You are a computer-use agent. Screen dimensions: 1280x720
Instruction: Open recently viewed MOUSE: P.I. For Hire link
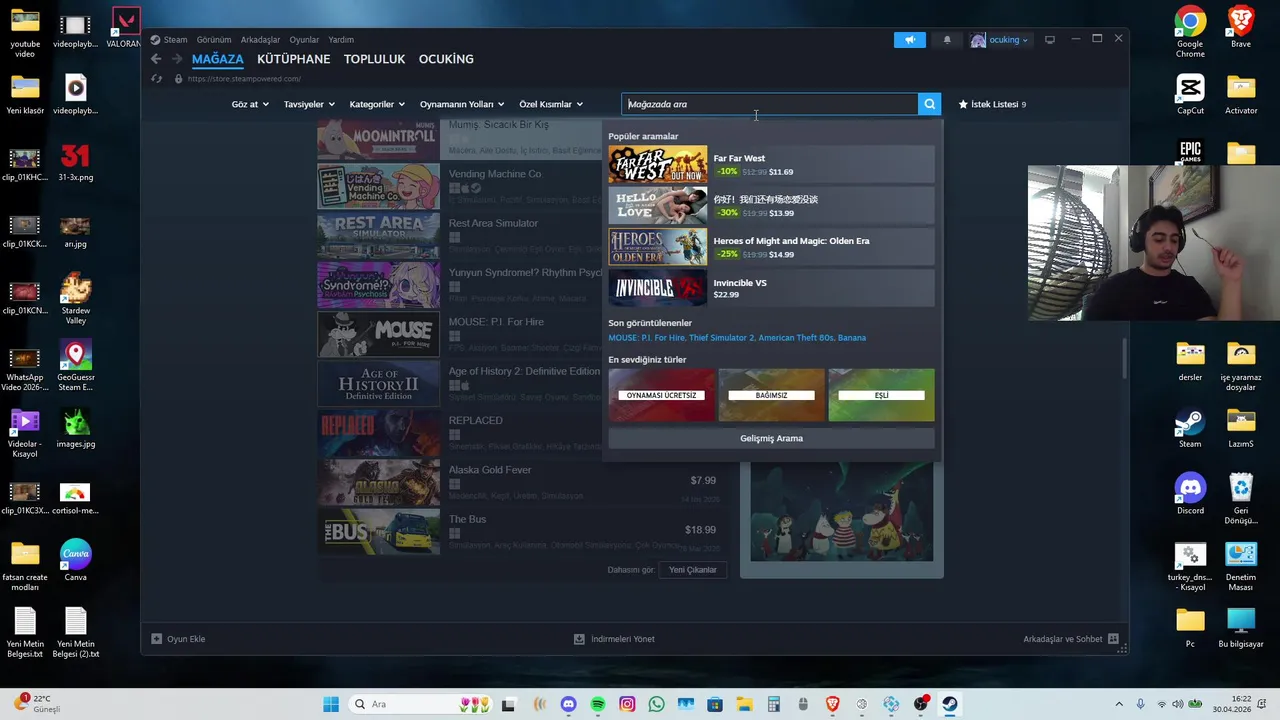tap(646, 338)
